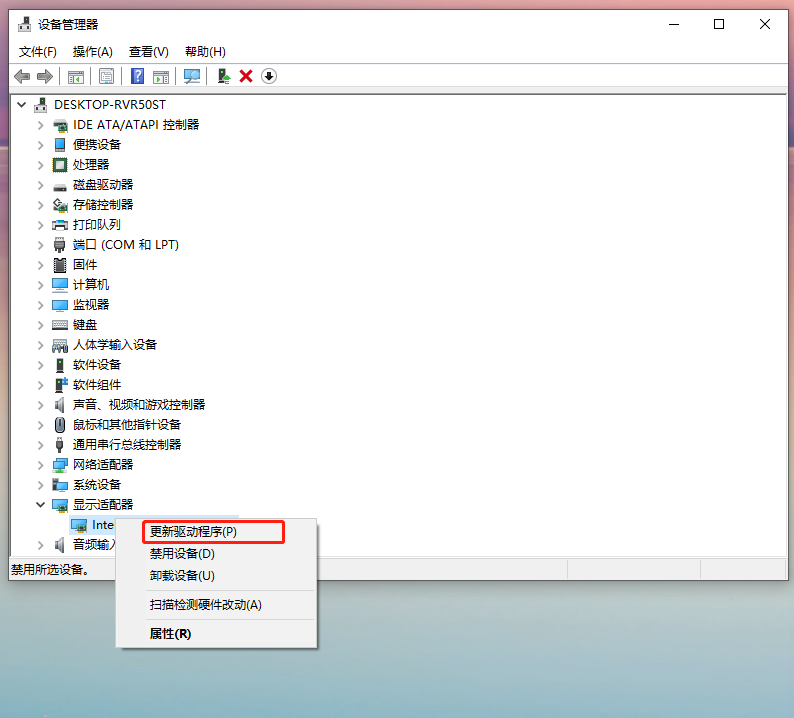Click the 网络适配器 network icon
Viewport: 794px width, 718px height.
click(60, 465)
